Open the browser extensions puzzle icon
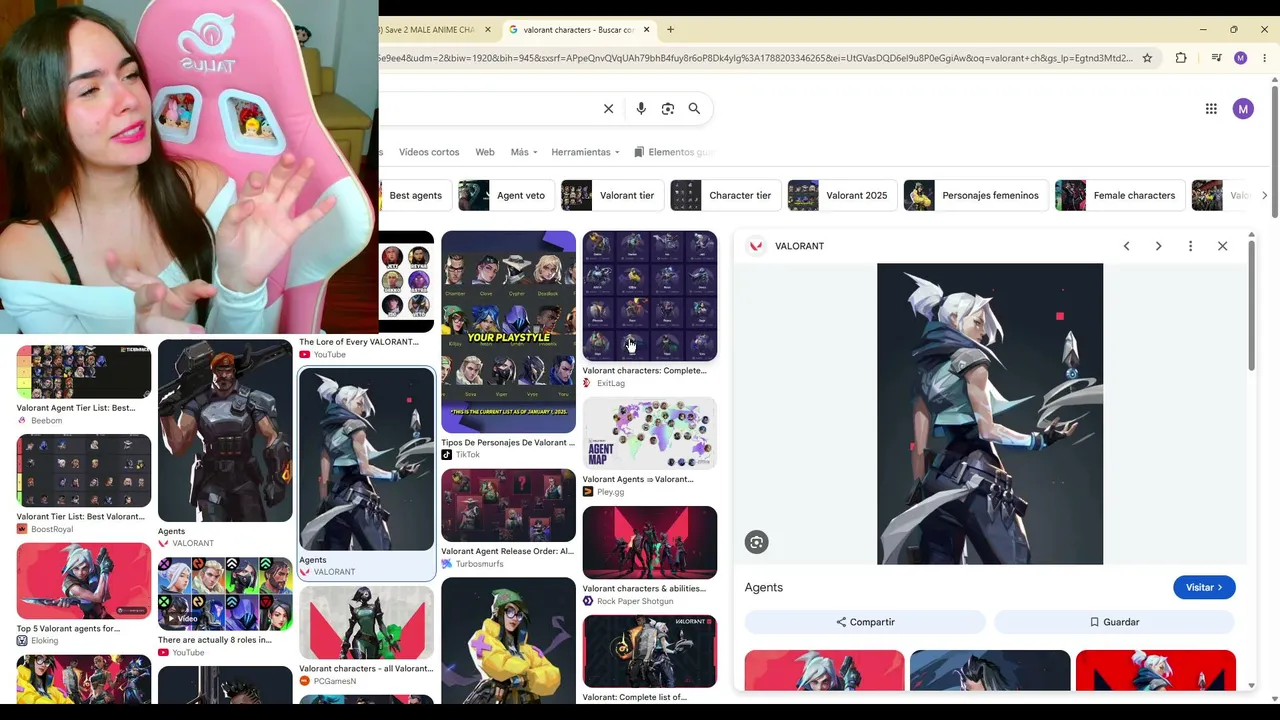 point(1181,58)
